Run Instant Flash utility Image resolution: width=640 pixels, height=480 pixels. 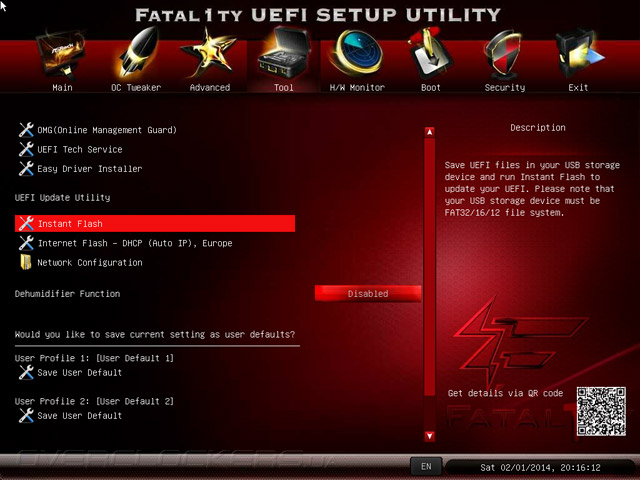pyautogui.click(x=155, y=224)
